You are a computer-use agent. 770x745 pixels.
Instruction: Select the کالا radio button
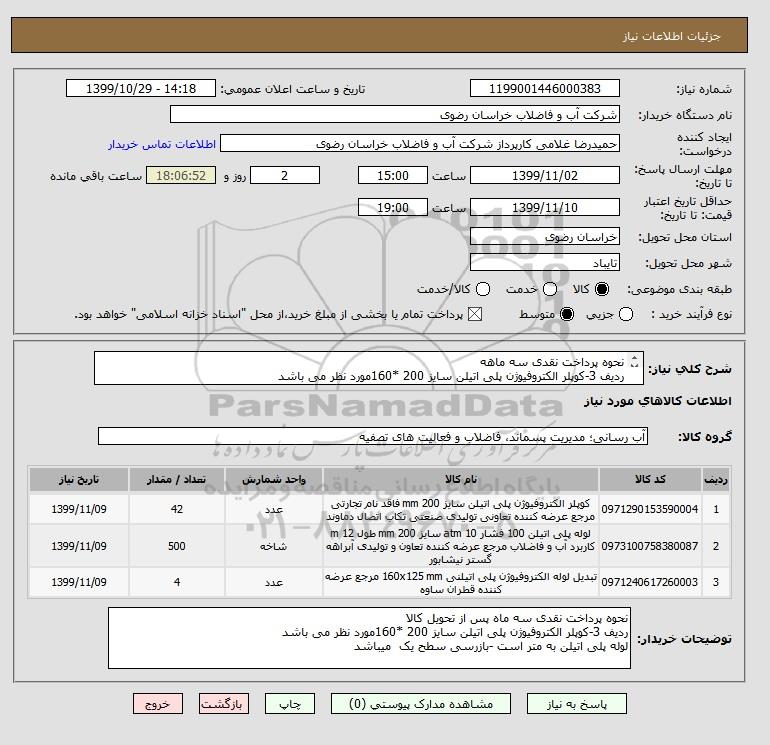click(602, 289)
